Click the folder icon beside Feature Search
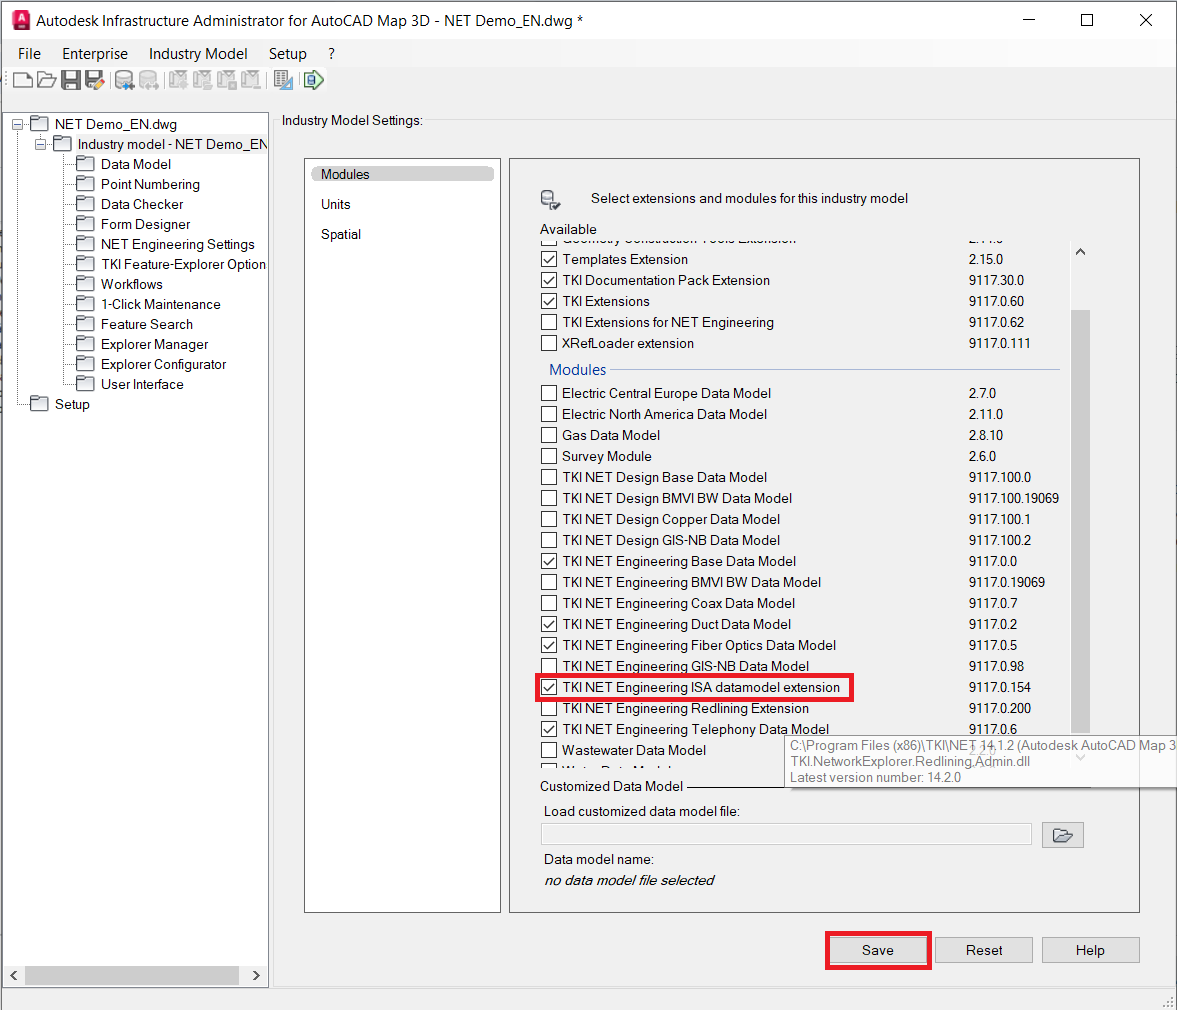This screenshot has width=1177, height=1010. tap(86, 323)
